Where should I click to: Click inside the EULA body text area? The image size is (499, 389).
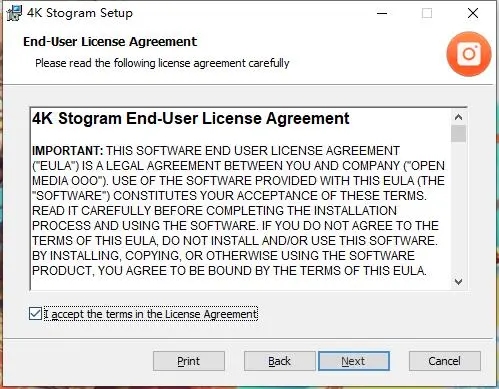(238, 211)
